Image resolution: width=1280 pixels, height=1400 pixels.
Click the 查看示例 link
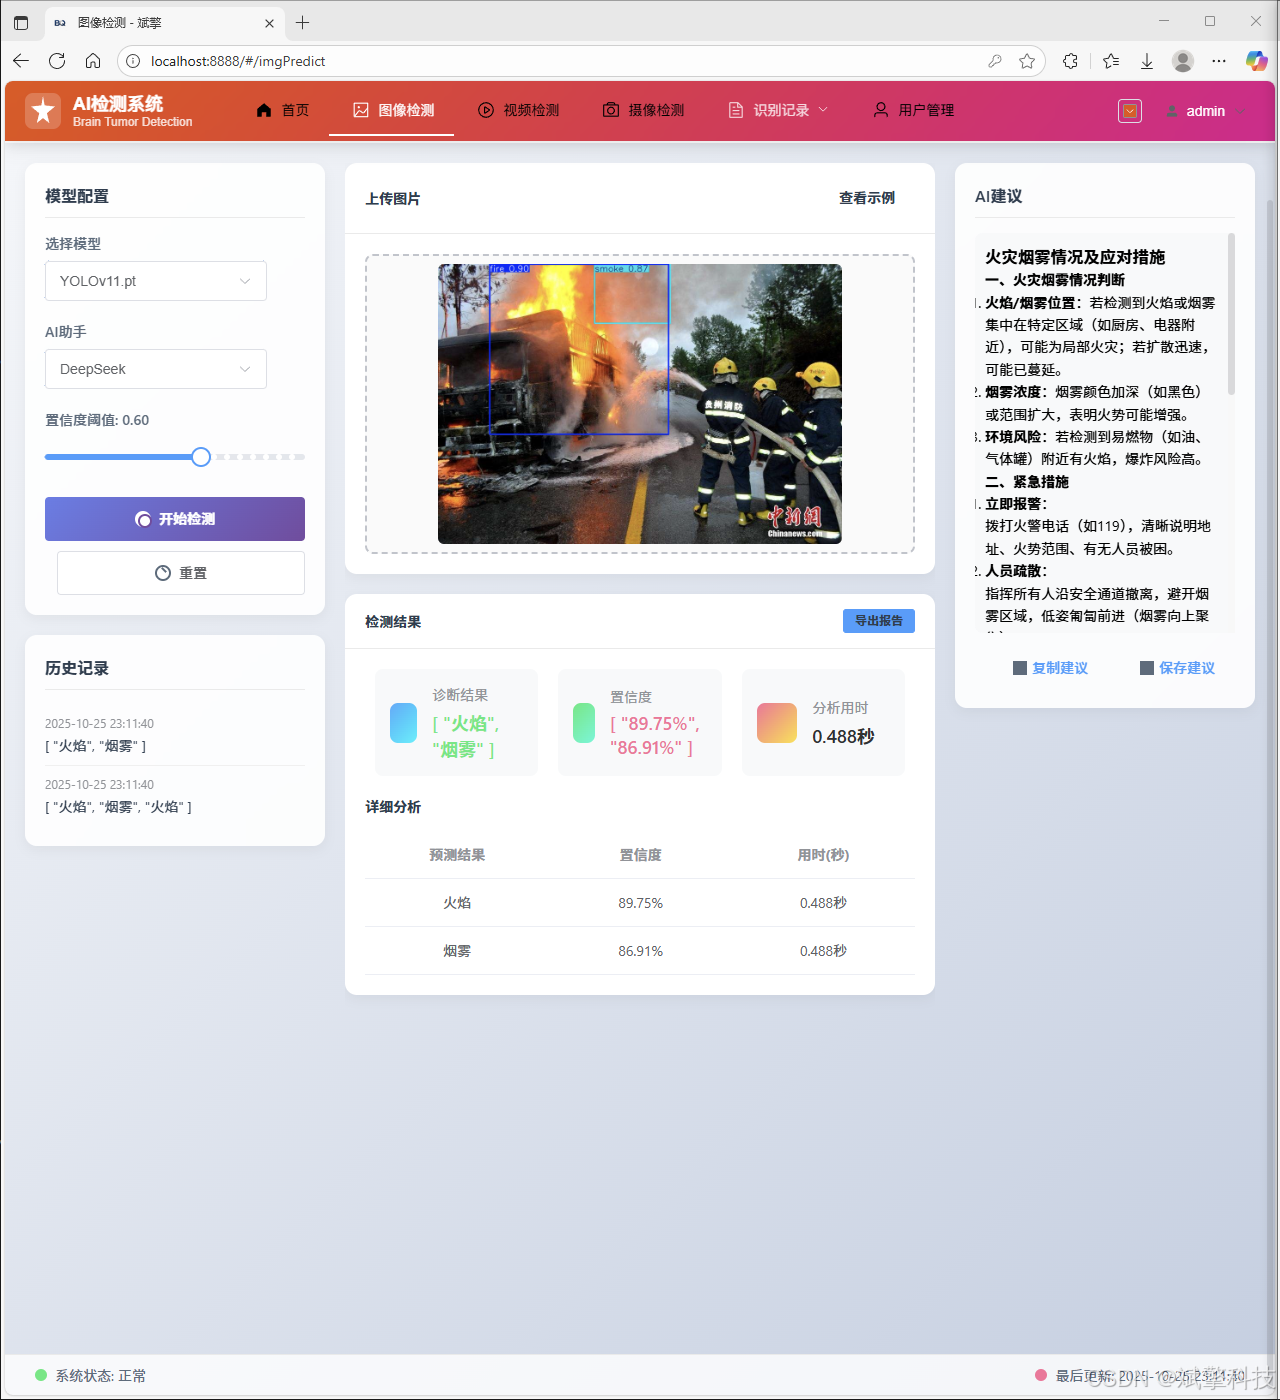(866, 199)
